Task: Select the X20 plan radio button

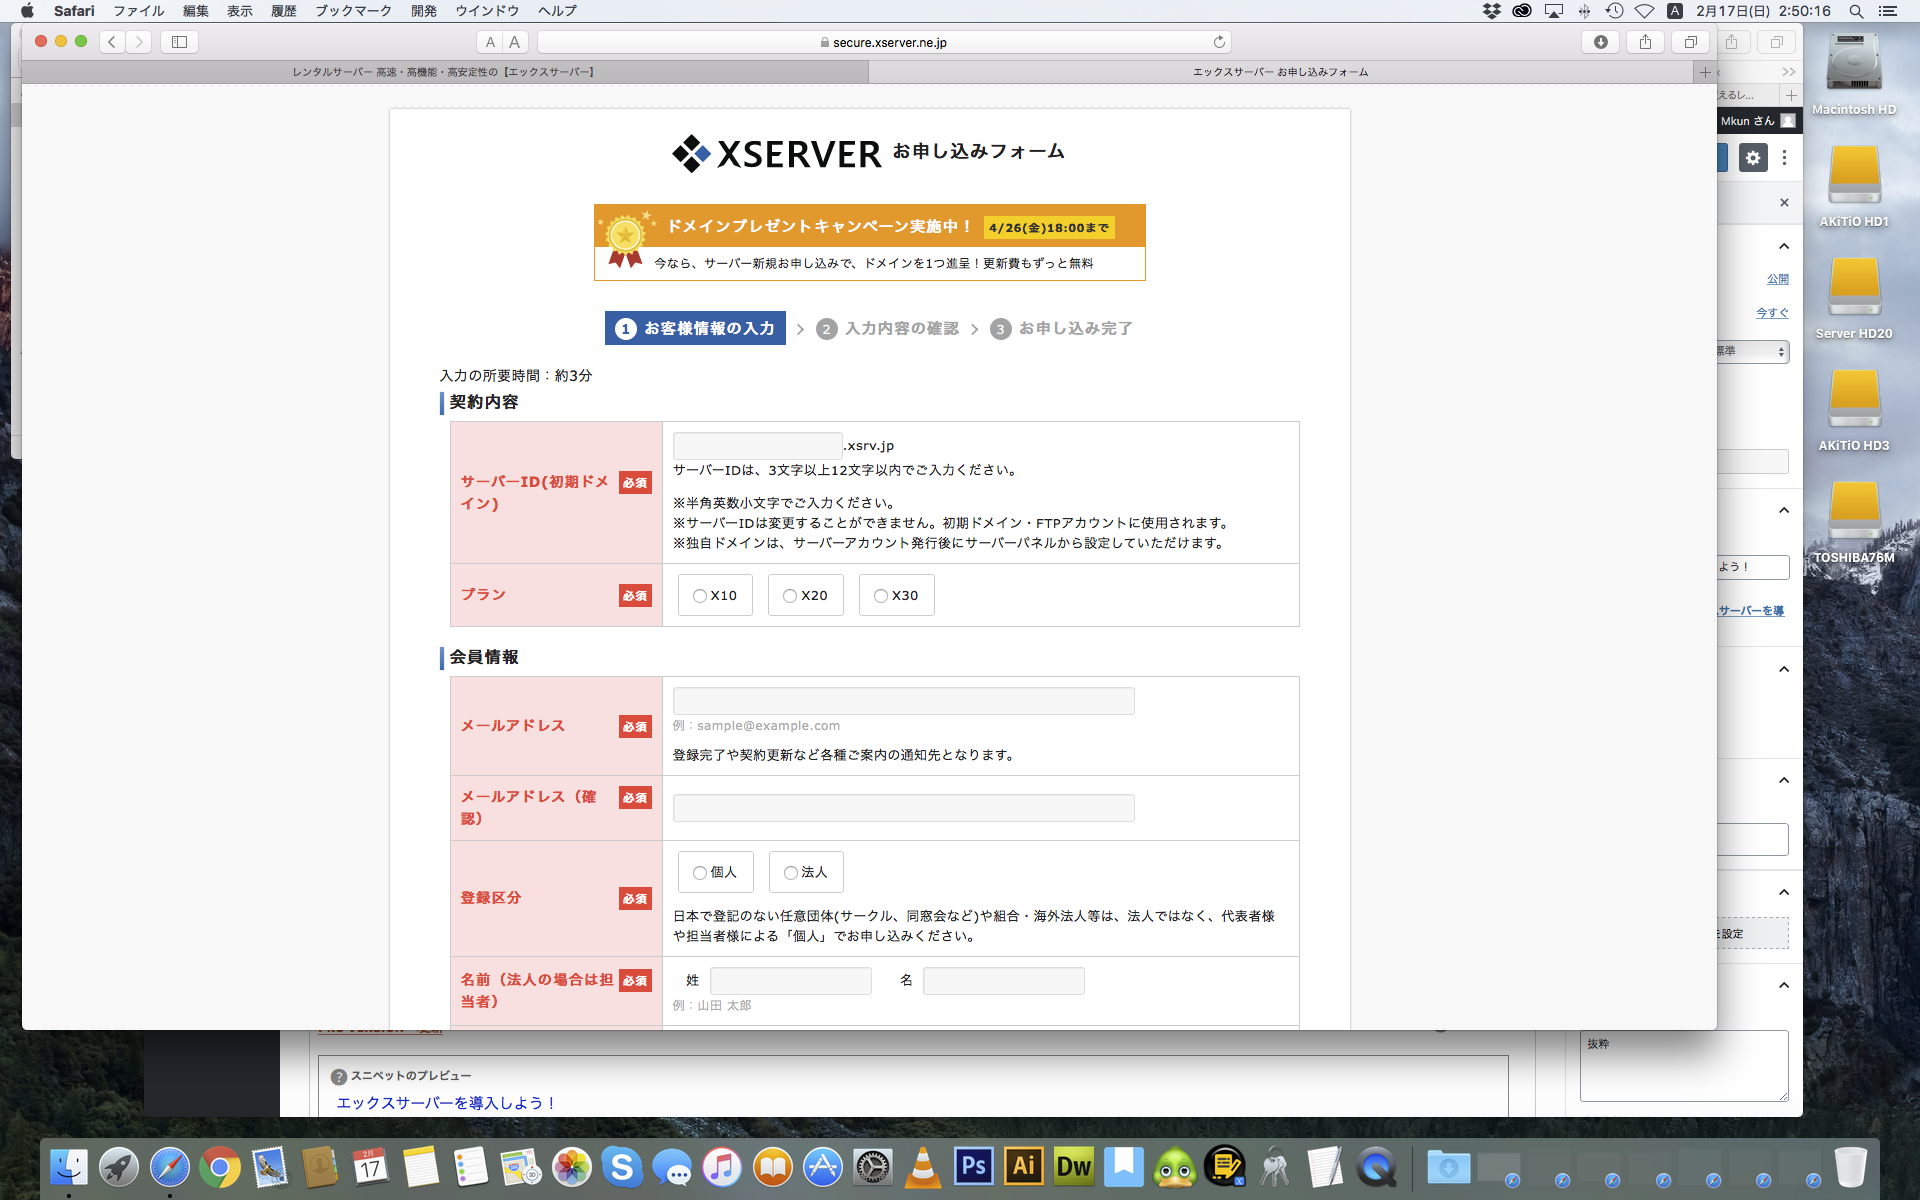Action: click(790, 596)
